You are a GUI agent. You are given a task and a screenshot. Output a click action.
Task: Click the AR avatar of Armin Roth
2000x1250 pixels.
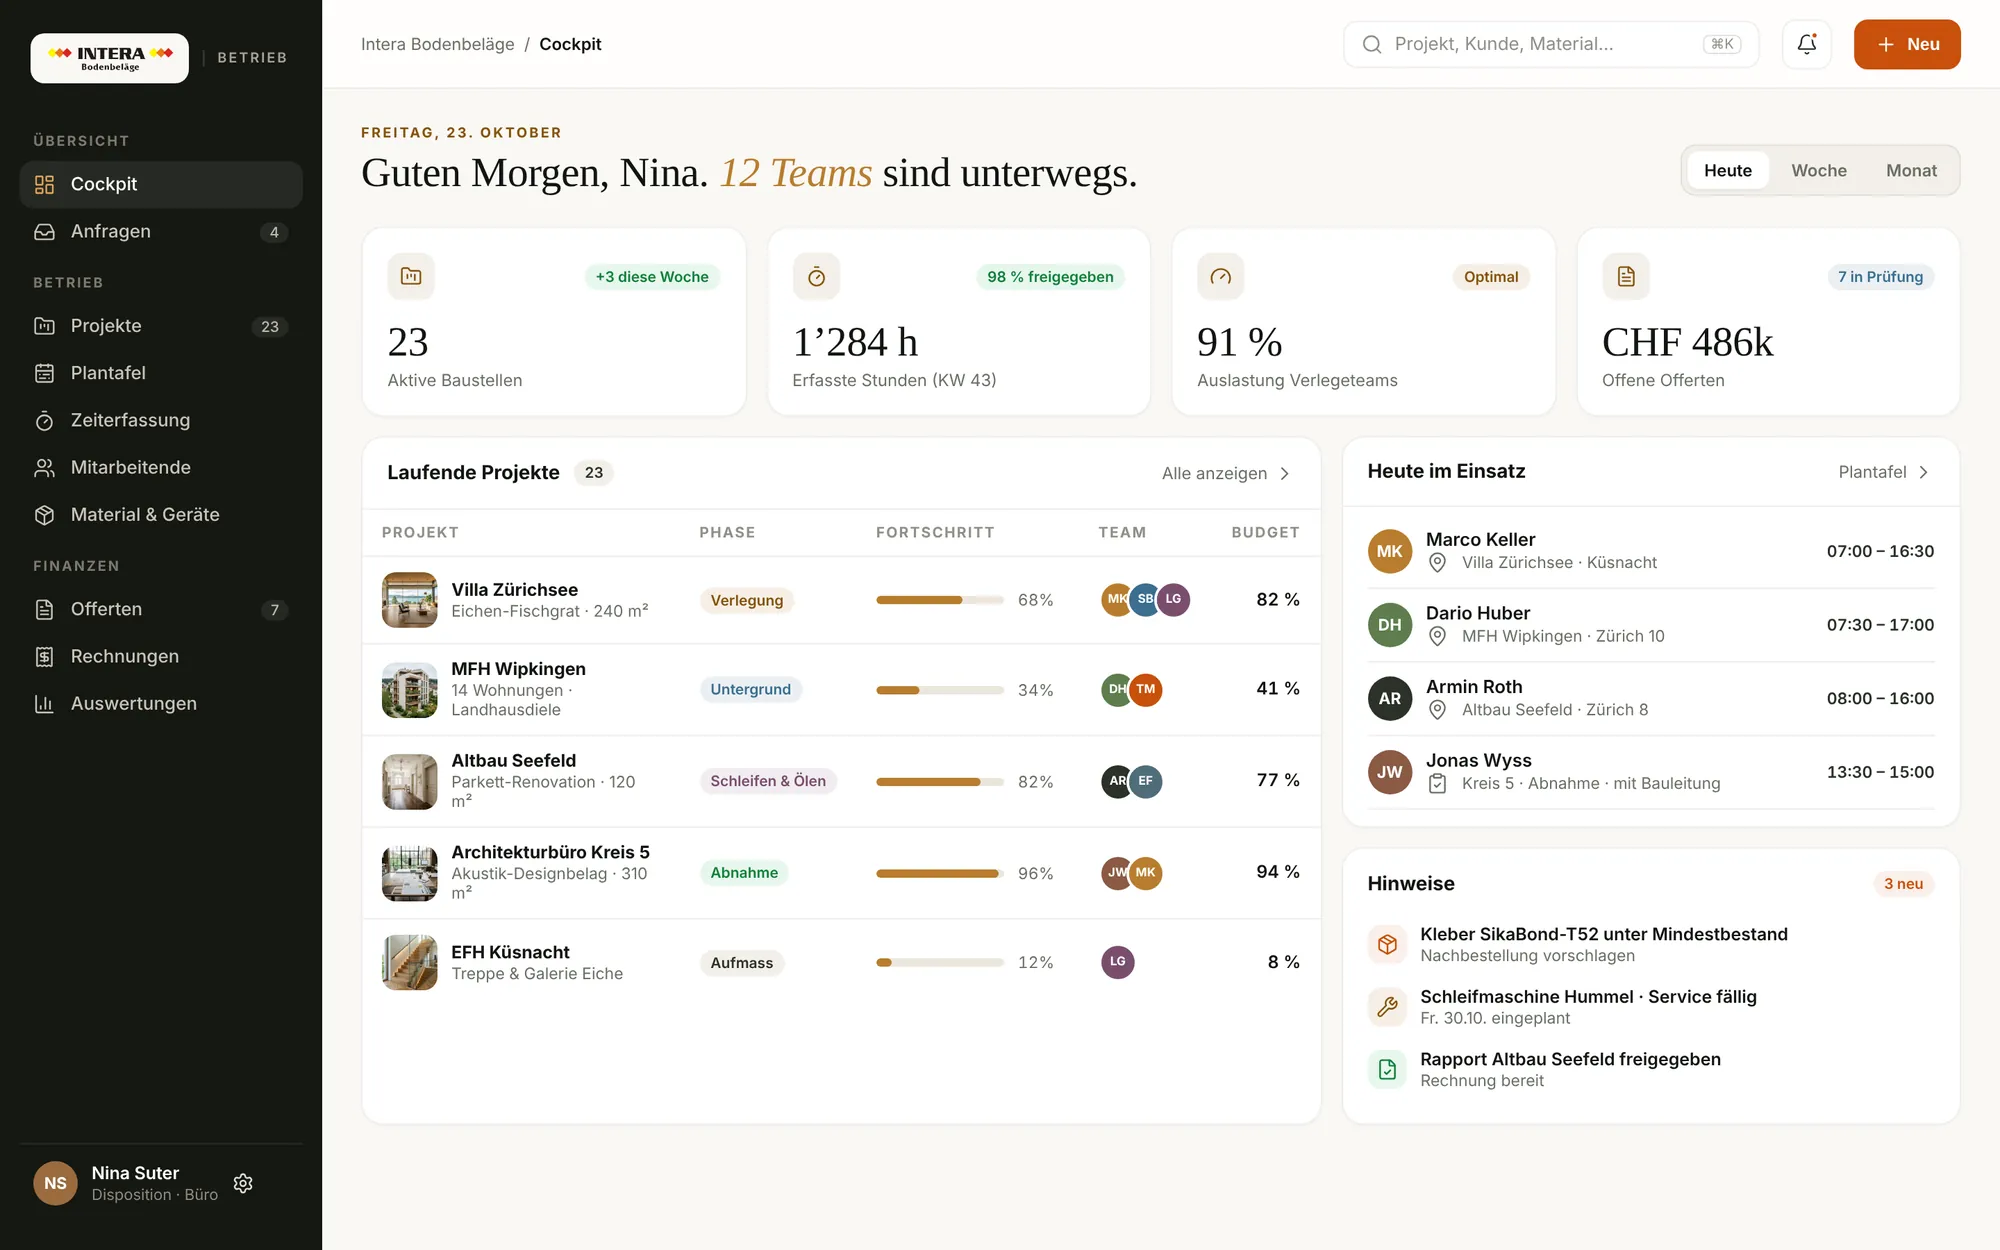[1390, 698]
